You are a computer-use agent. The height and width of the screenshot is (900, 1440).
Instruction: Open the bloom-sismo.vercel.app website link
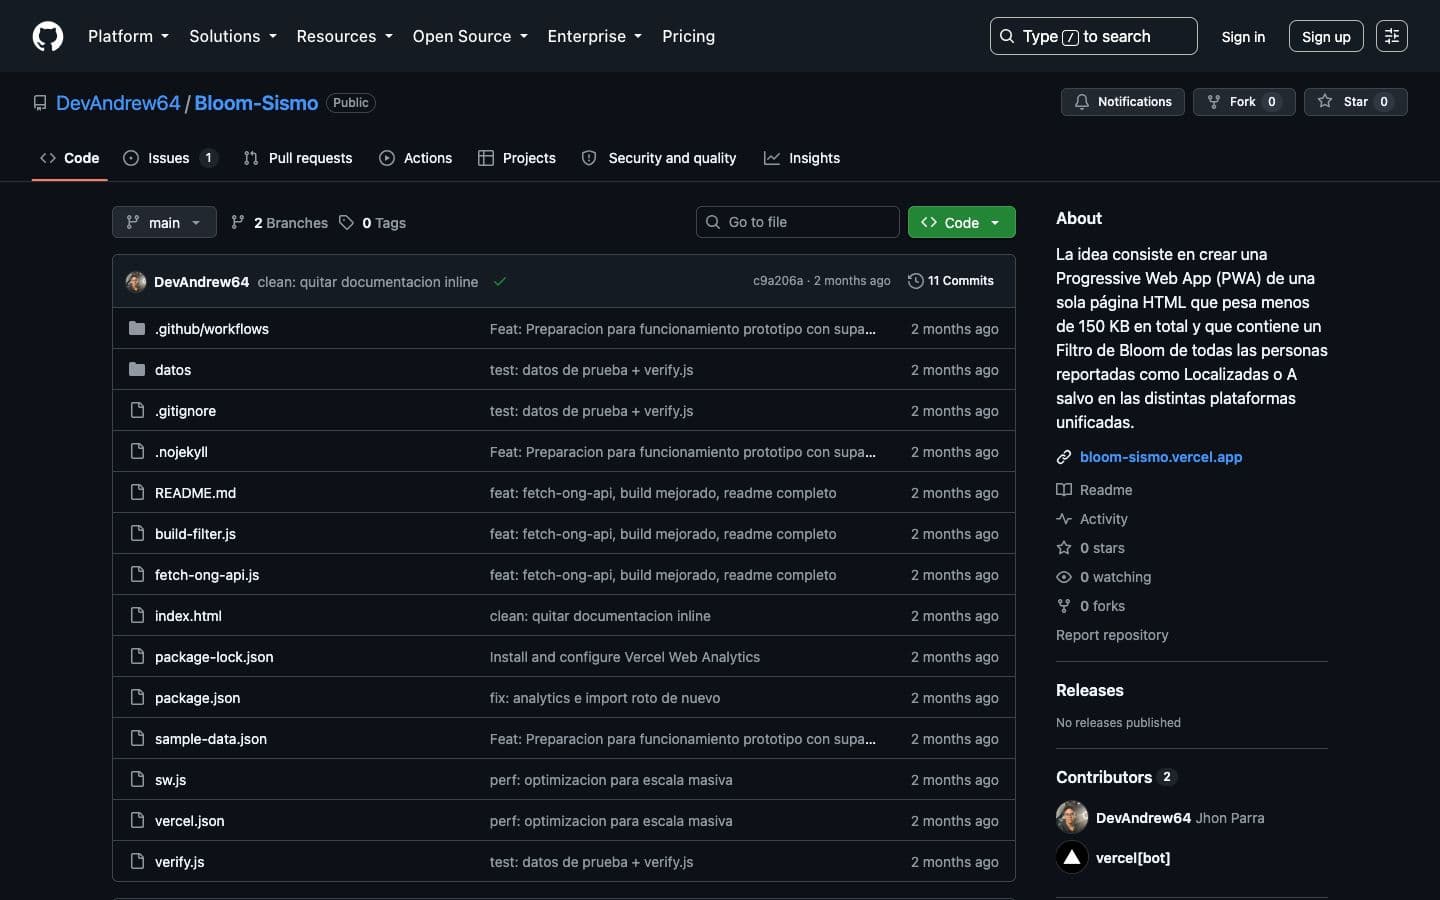click(1161, 457)
